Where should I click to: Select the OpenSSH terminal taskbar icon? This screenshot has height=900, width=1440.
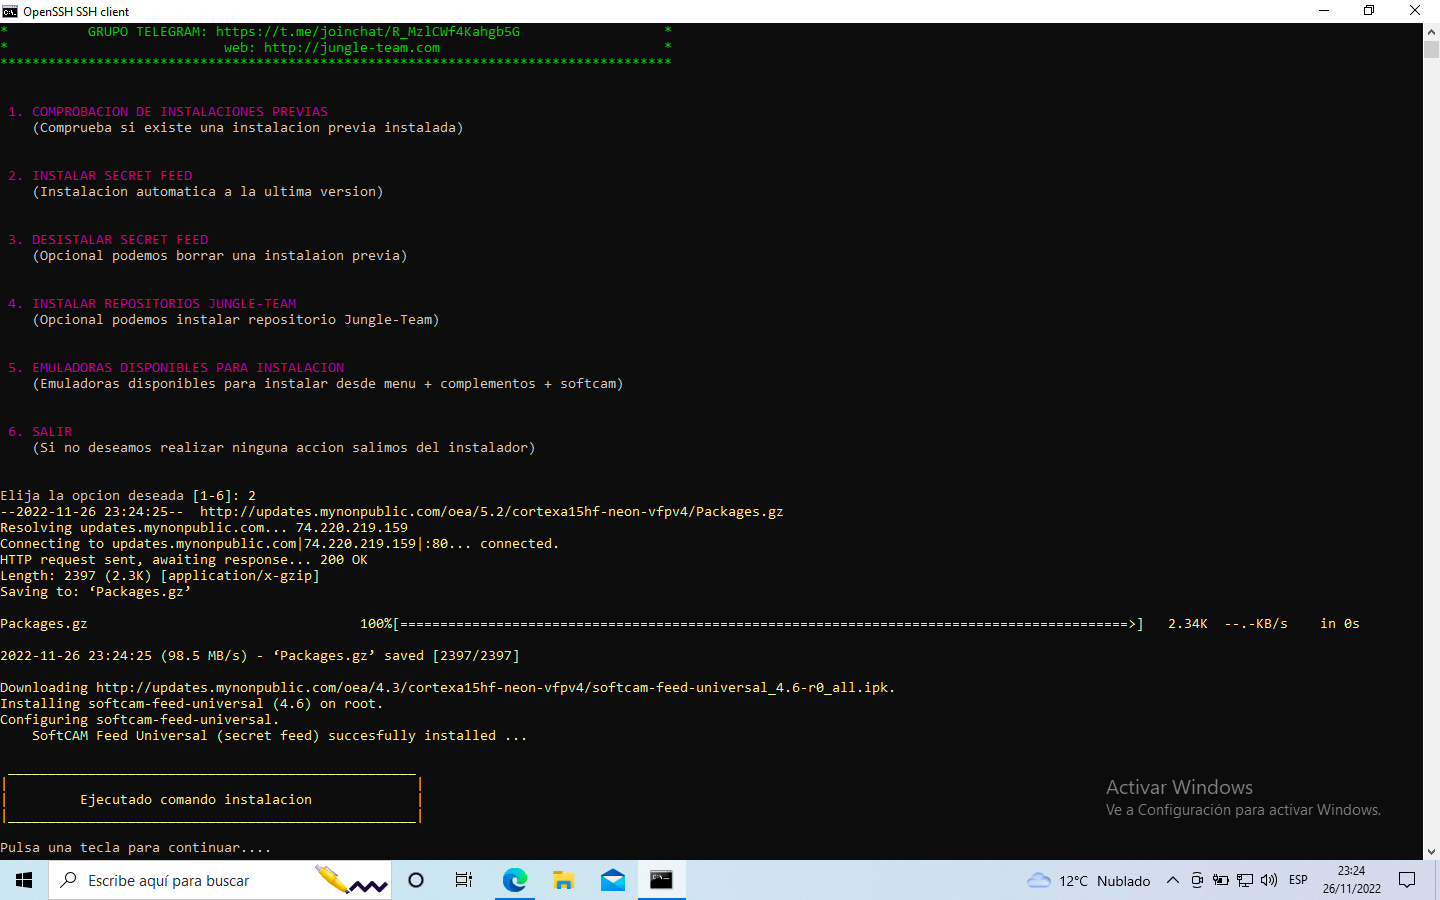point(662,880)
